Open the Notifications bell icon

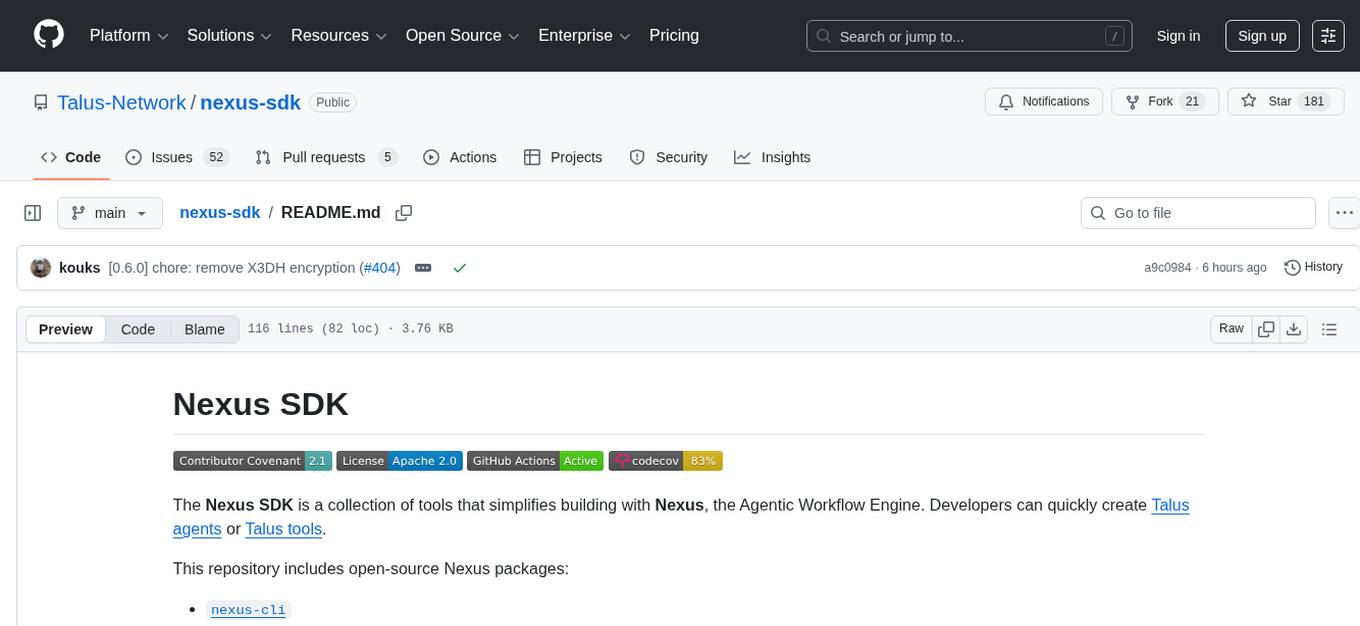point(1005,101)
